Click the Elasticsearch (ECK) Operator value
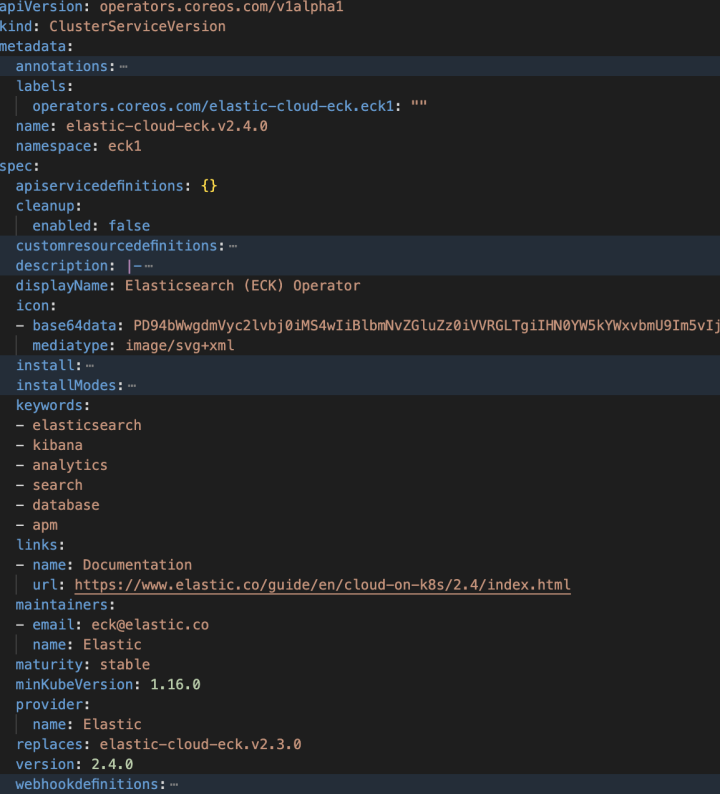This screenshot has width=720, height=794. click(x=243, y=286)
